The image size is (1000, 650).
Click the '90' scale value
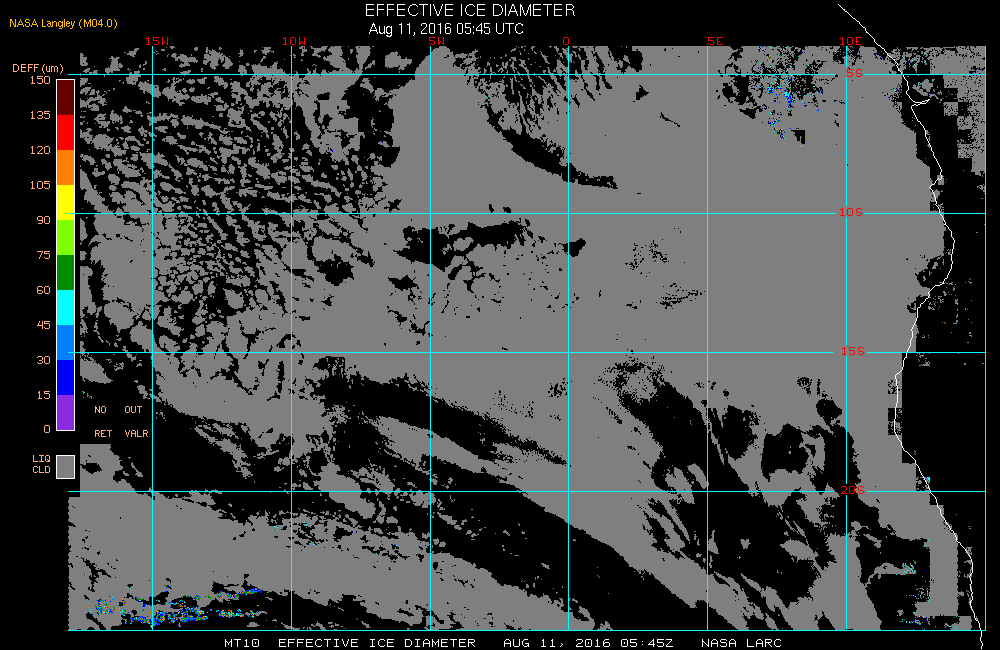coord(43,220)
